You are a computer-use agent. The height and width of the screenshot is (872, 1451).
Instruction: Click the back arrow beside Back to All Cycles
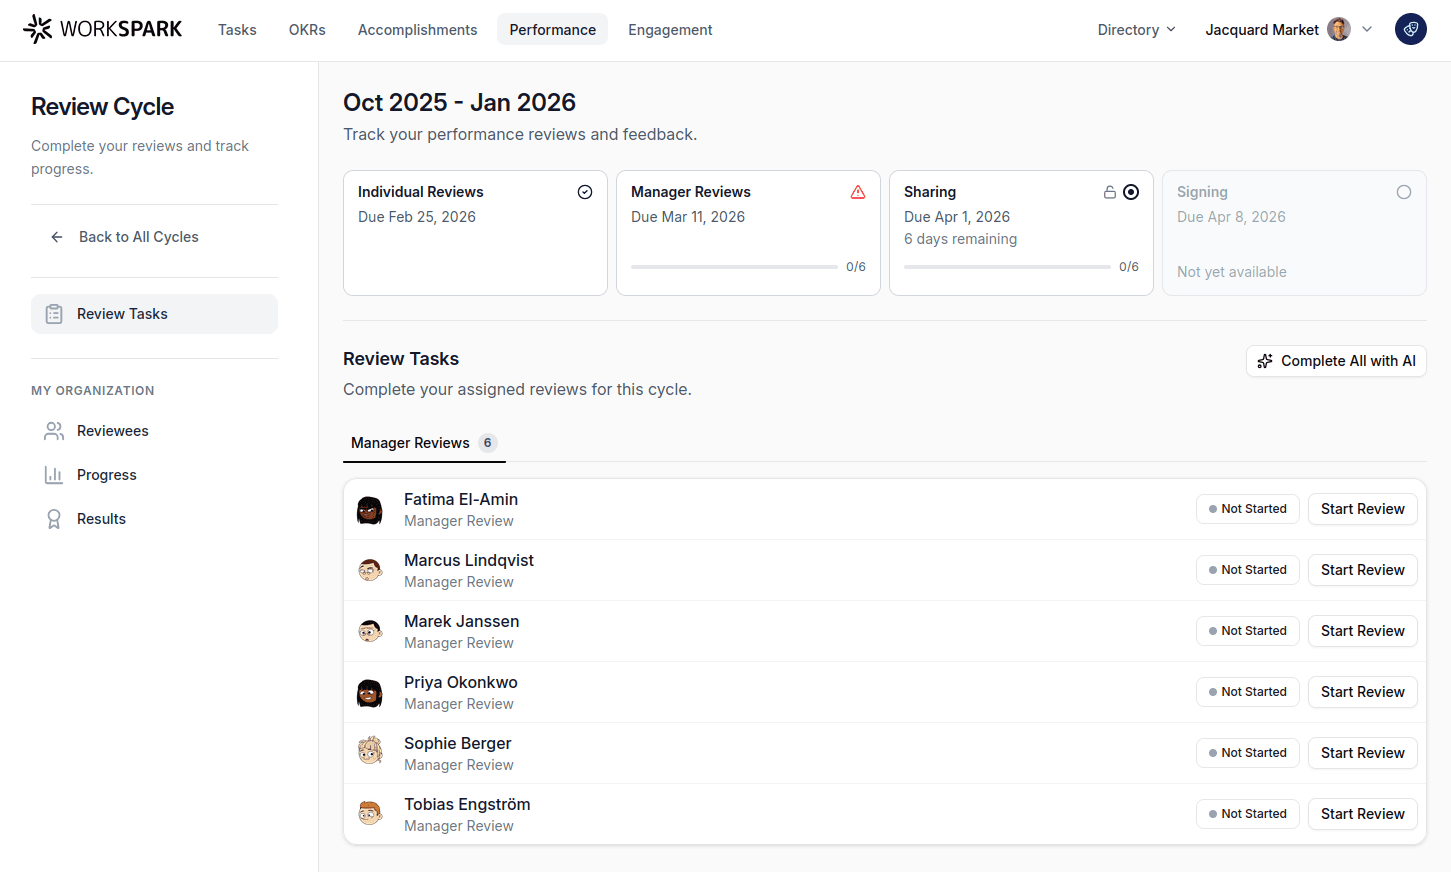[56, 236]
